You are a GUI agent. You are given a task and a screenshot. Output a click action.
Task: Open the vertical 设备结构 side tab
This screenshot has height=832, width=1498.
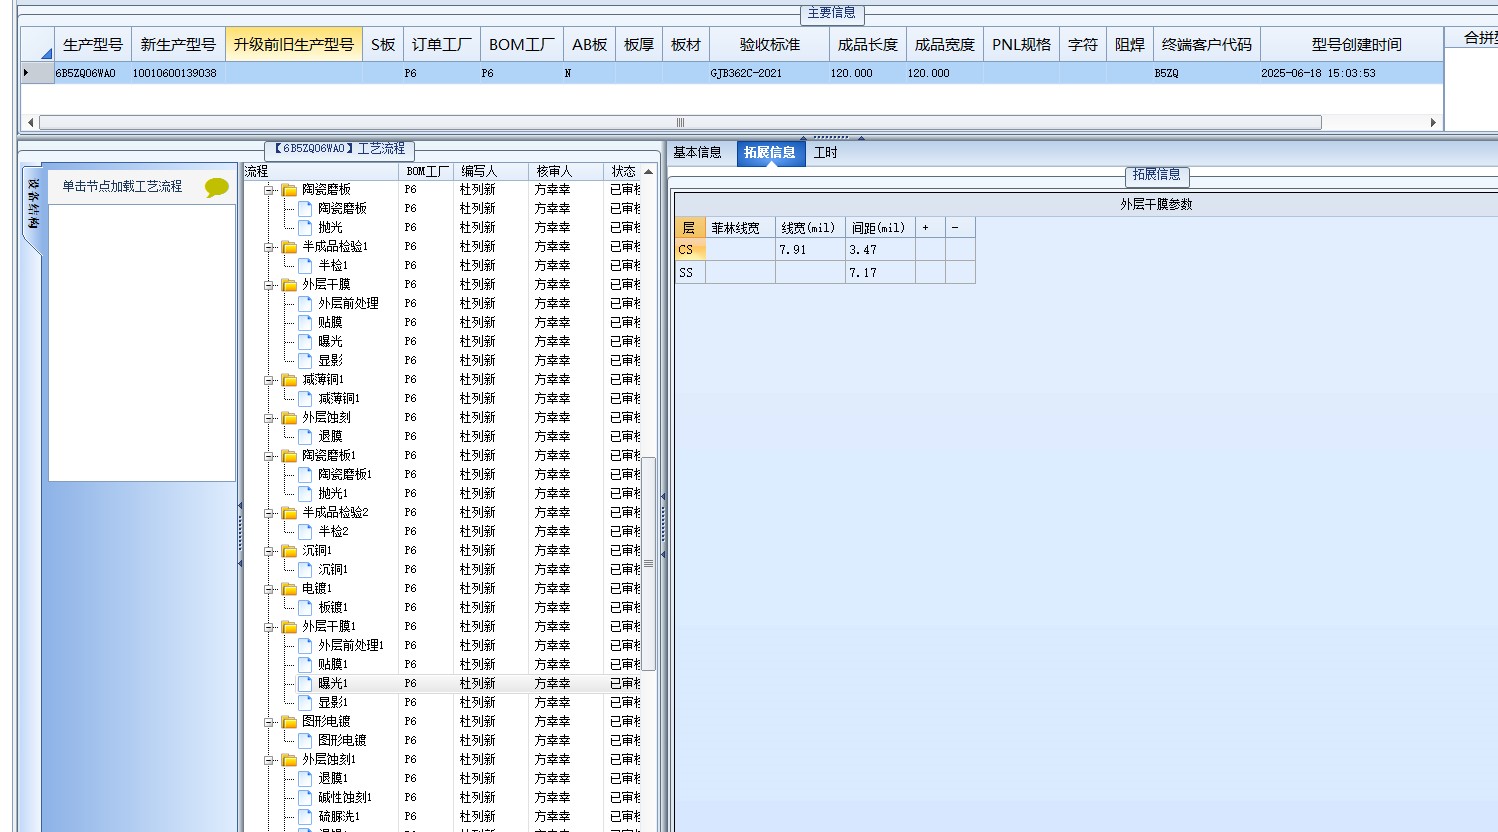(33, 205)
